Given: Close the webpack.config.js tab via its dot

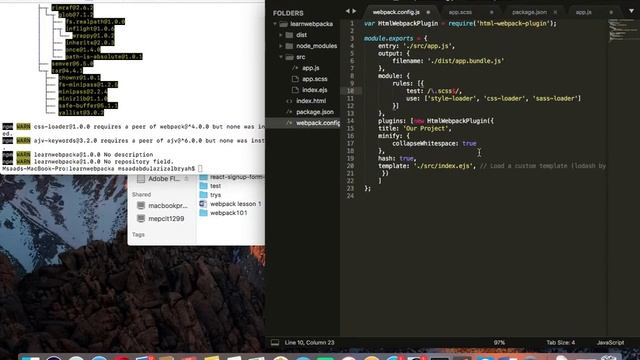Looking at the screenshot, I should pyautogui.click(x=428, y=12).
